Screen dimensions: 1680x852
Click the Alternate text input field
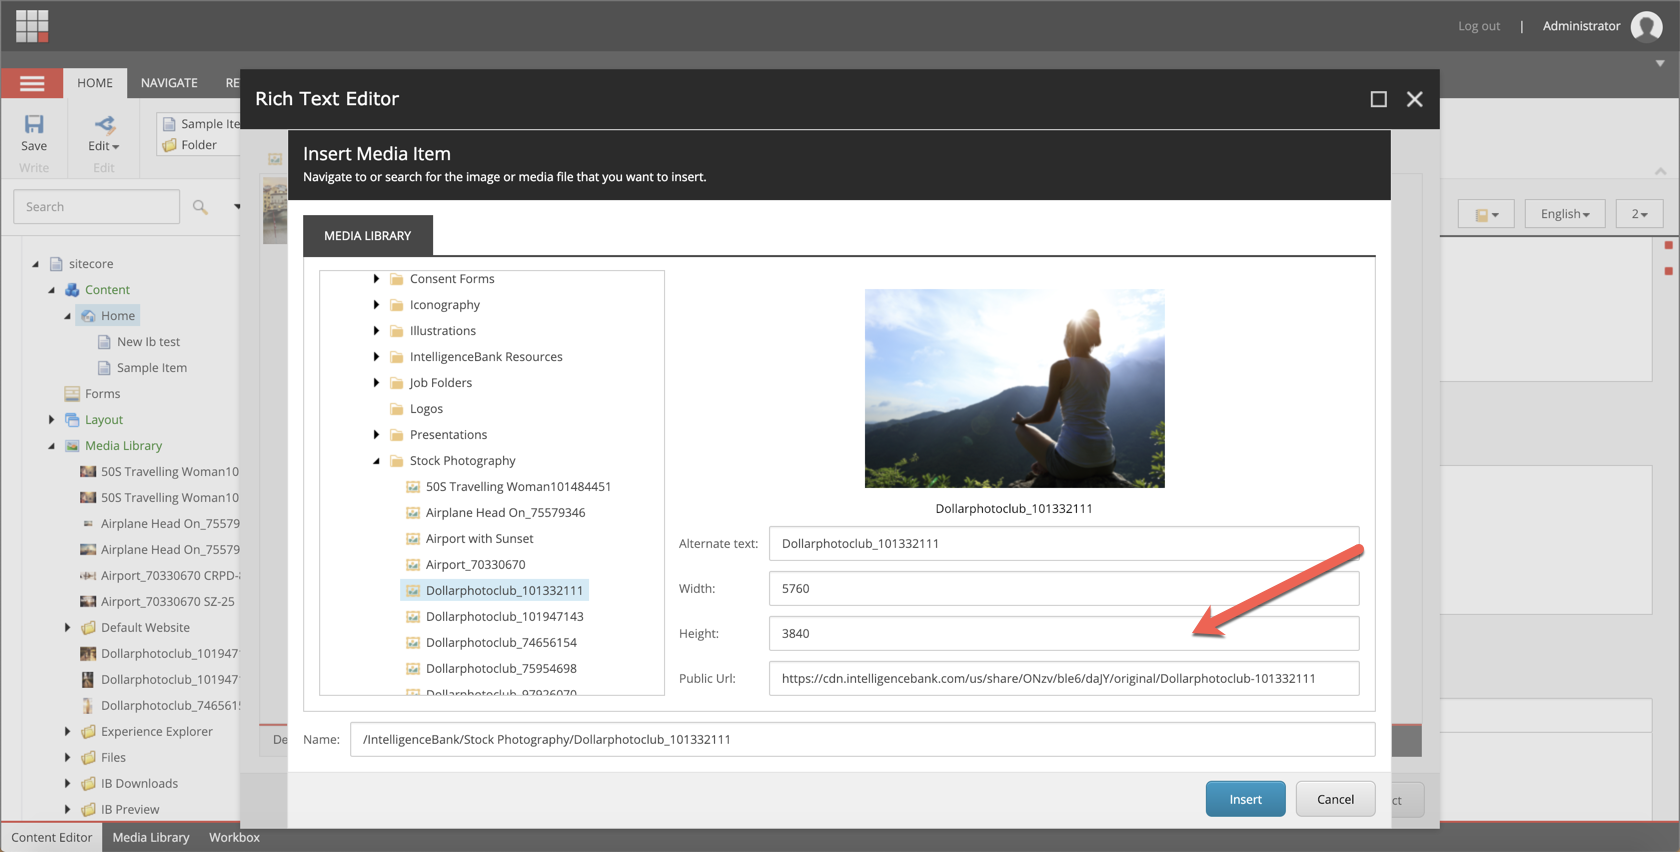1063,544
